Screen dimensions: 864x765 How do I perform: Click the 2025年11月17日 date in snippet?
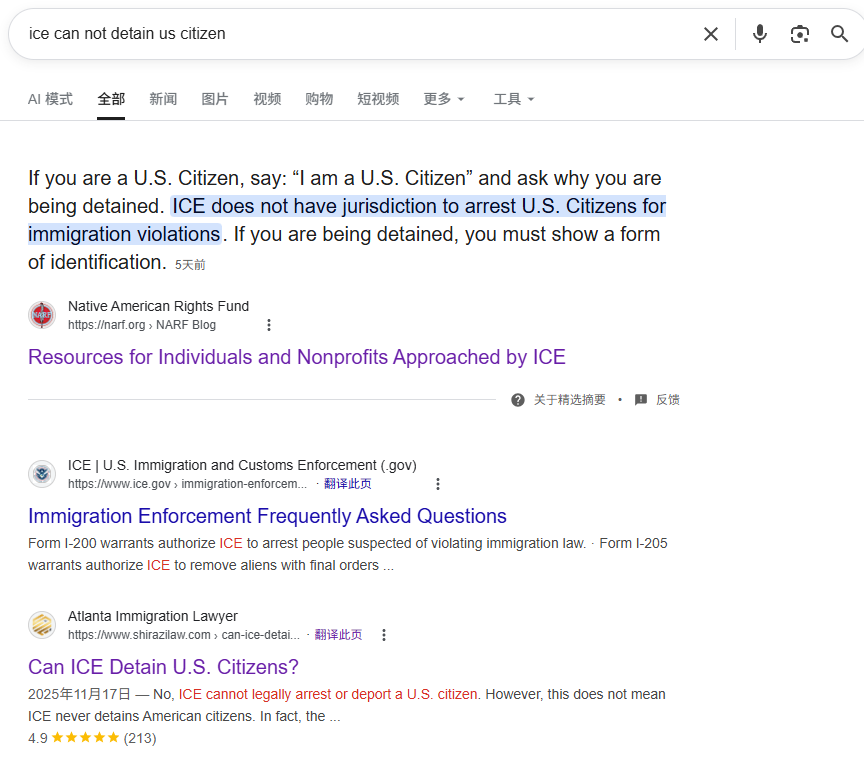point(80,694)
